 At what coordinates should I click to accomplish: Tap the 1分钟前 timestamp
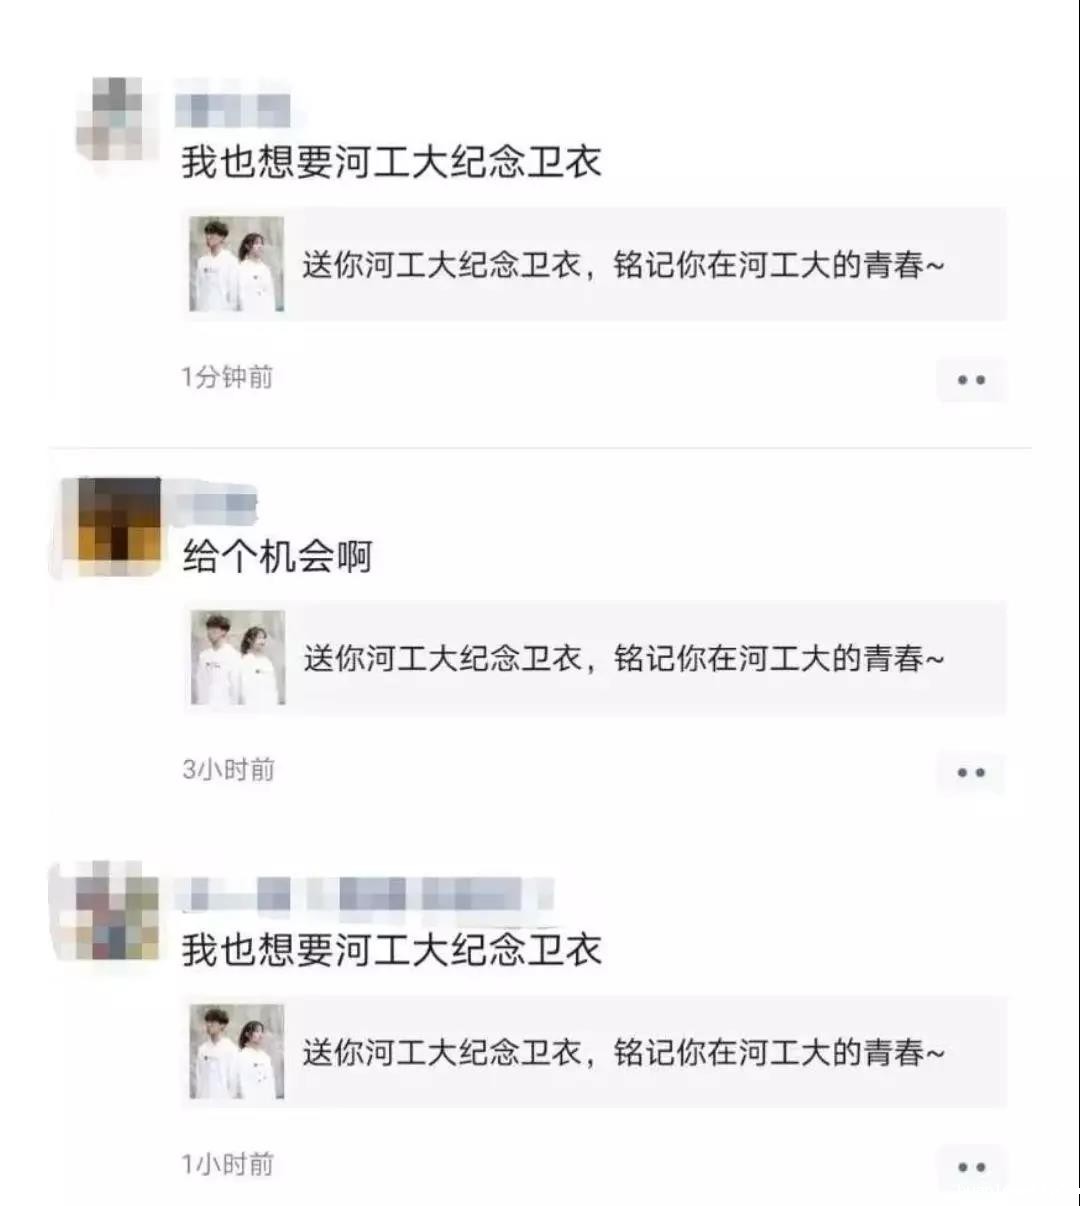227,377
